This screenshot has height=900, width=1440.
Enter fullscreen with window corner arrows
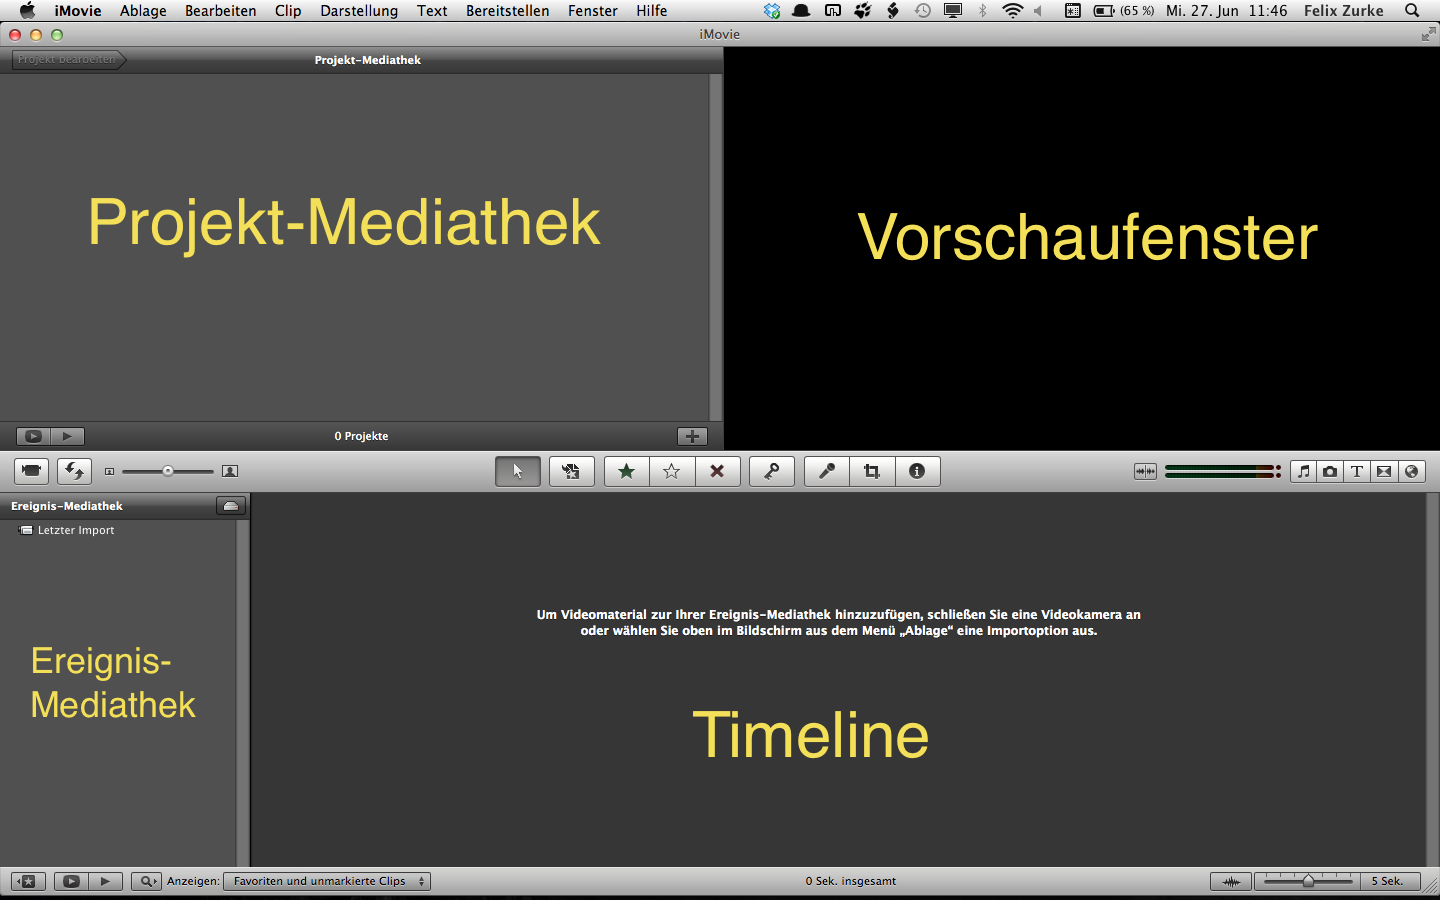1428,34
